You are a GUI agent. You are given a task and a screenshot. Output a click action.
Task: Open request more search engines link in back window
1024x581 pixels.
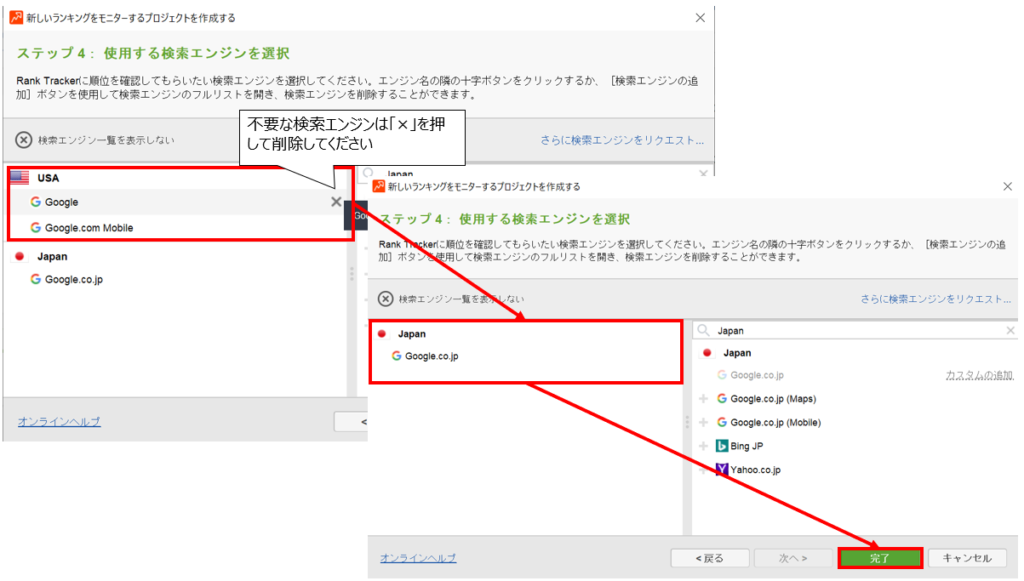622,140
